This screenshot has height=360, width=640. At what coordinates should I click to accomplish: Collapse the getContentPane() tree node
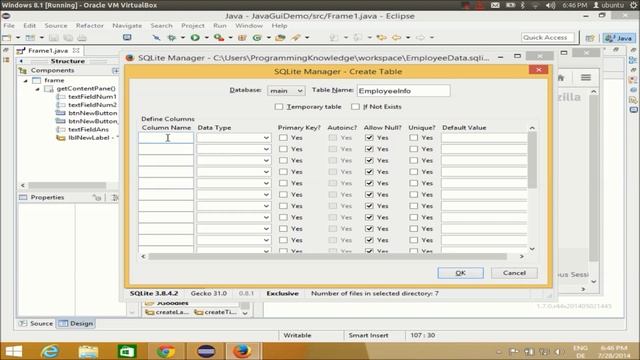37,89
